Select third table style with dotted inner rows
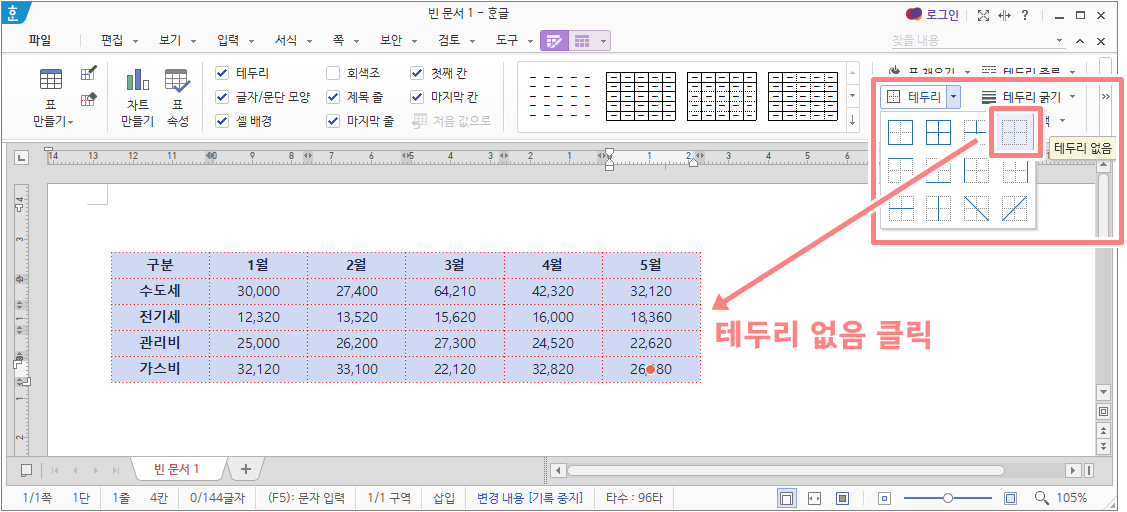1127x512 pixels. pyautogui.click(x=722, y=96)
